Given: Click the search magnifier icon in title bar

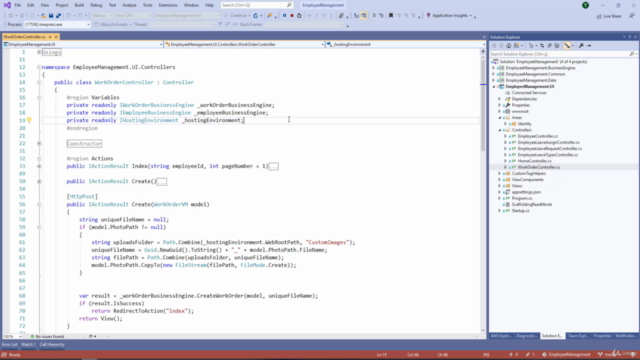Looking at the screenshot, I should [x=289, y=5].
